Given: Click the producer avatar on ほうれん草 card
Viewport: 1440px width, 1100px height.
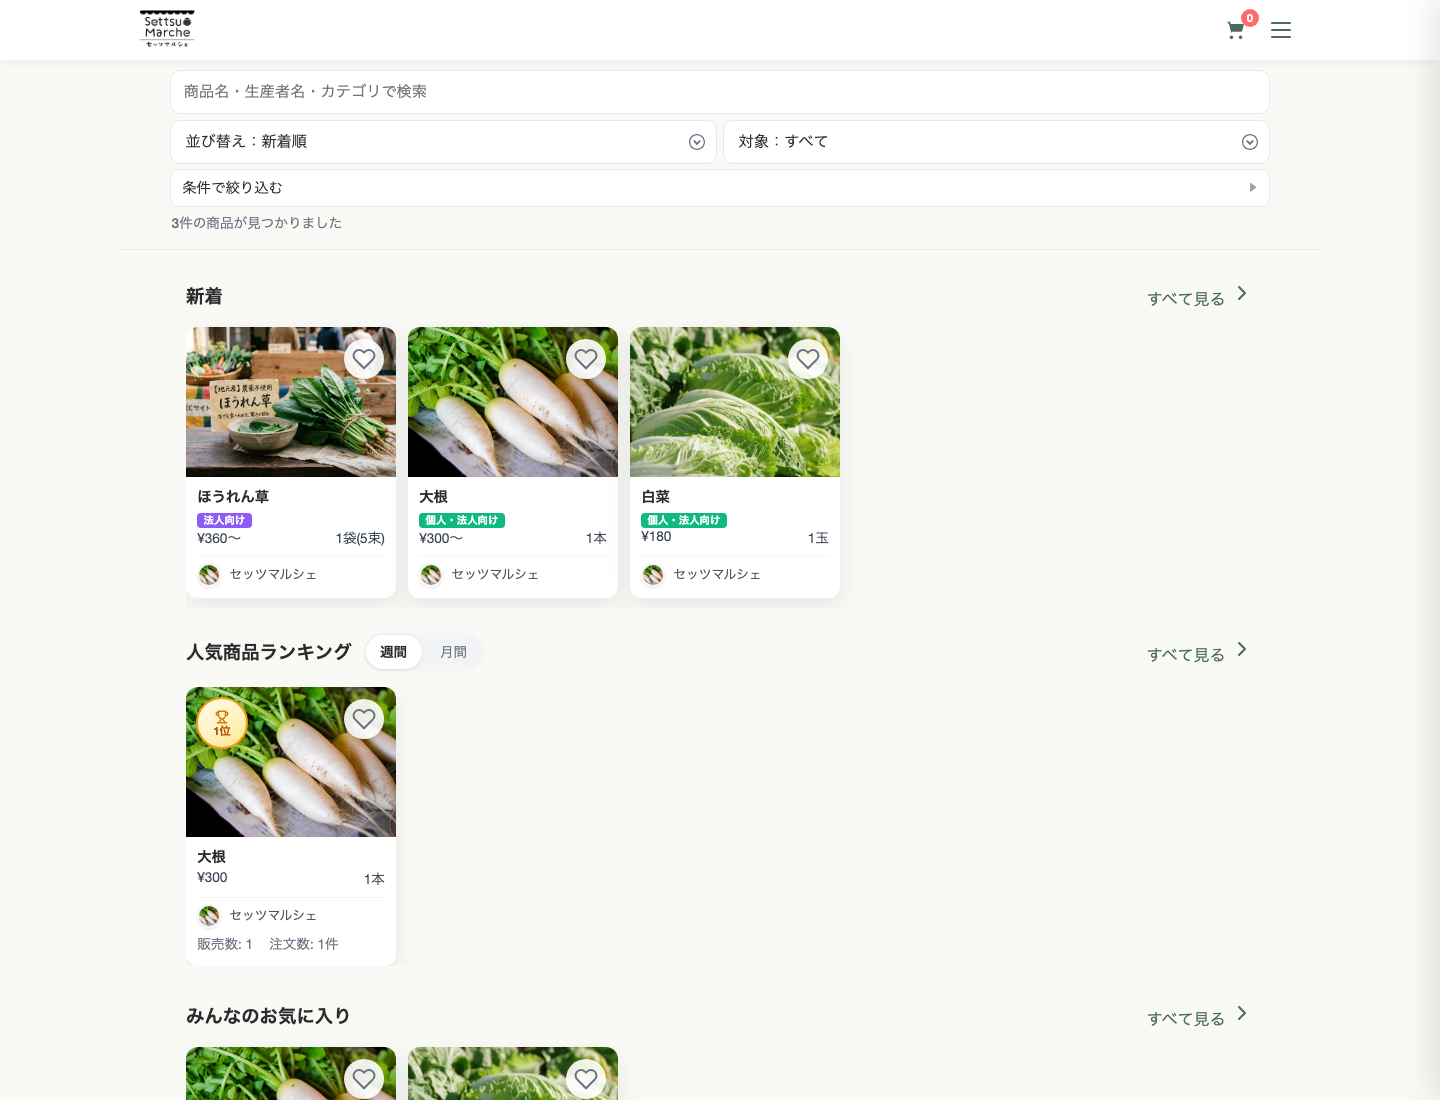Looking at the screenshot, I should (209, 575).
